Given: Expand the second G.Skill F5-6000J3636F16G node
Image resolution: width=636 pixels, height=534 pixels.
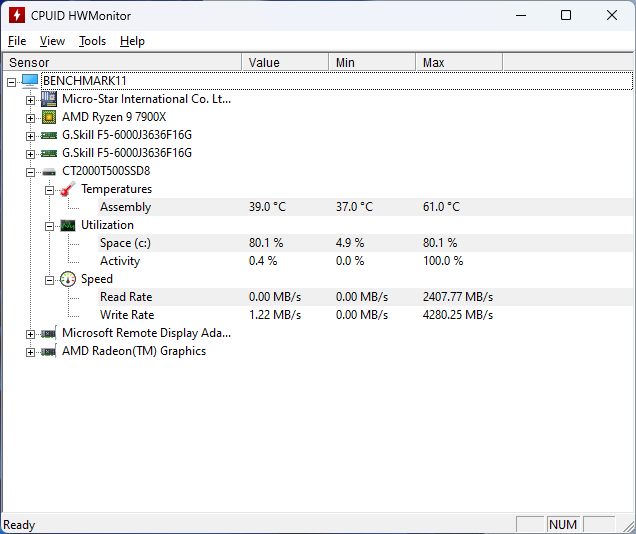Looking at the screenshot, I should pos(30,154).
